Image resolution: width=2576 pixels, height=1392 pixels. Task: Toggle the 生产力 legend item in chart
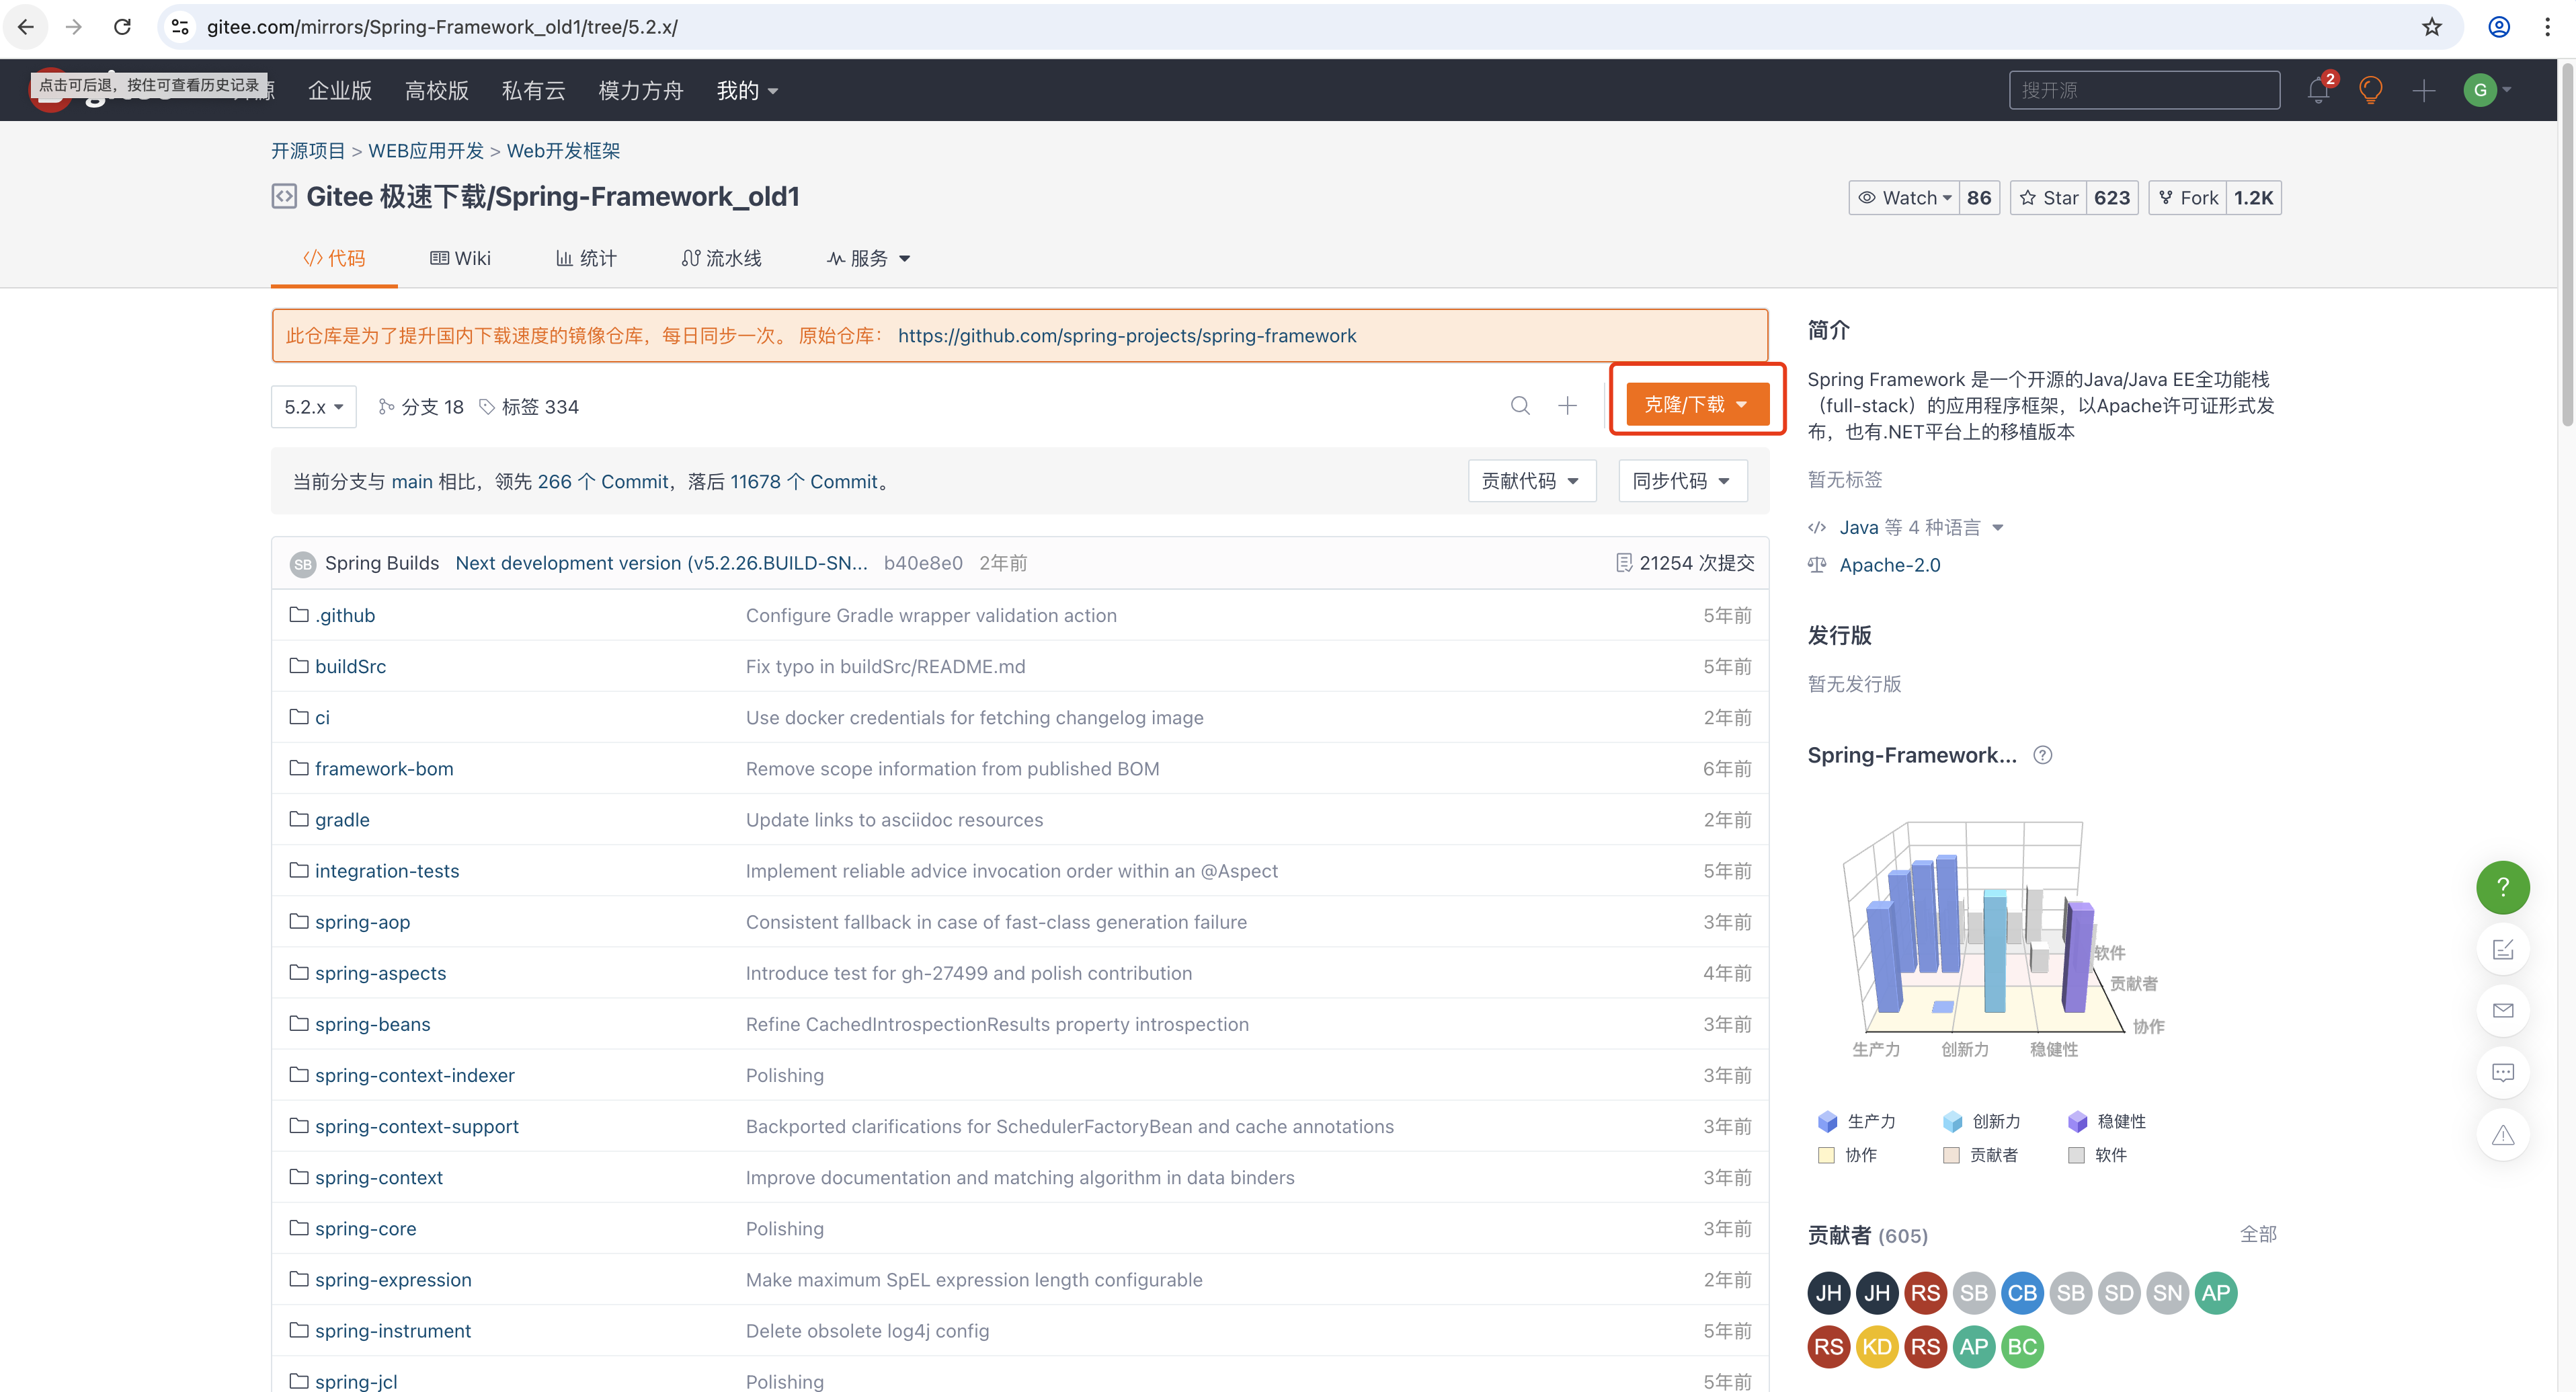(1870, 1121)
